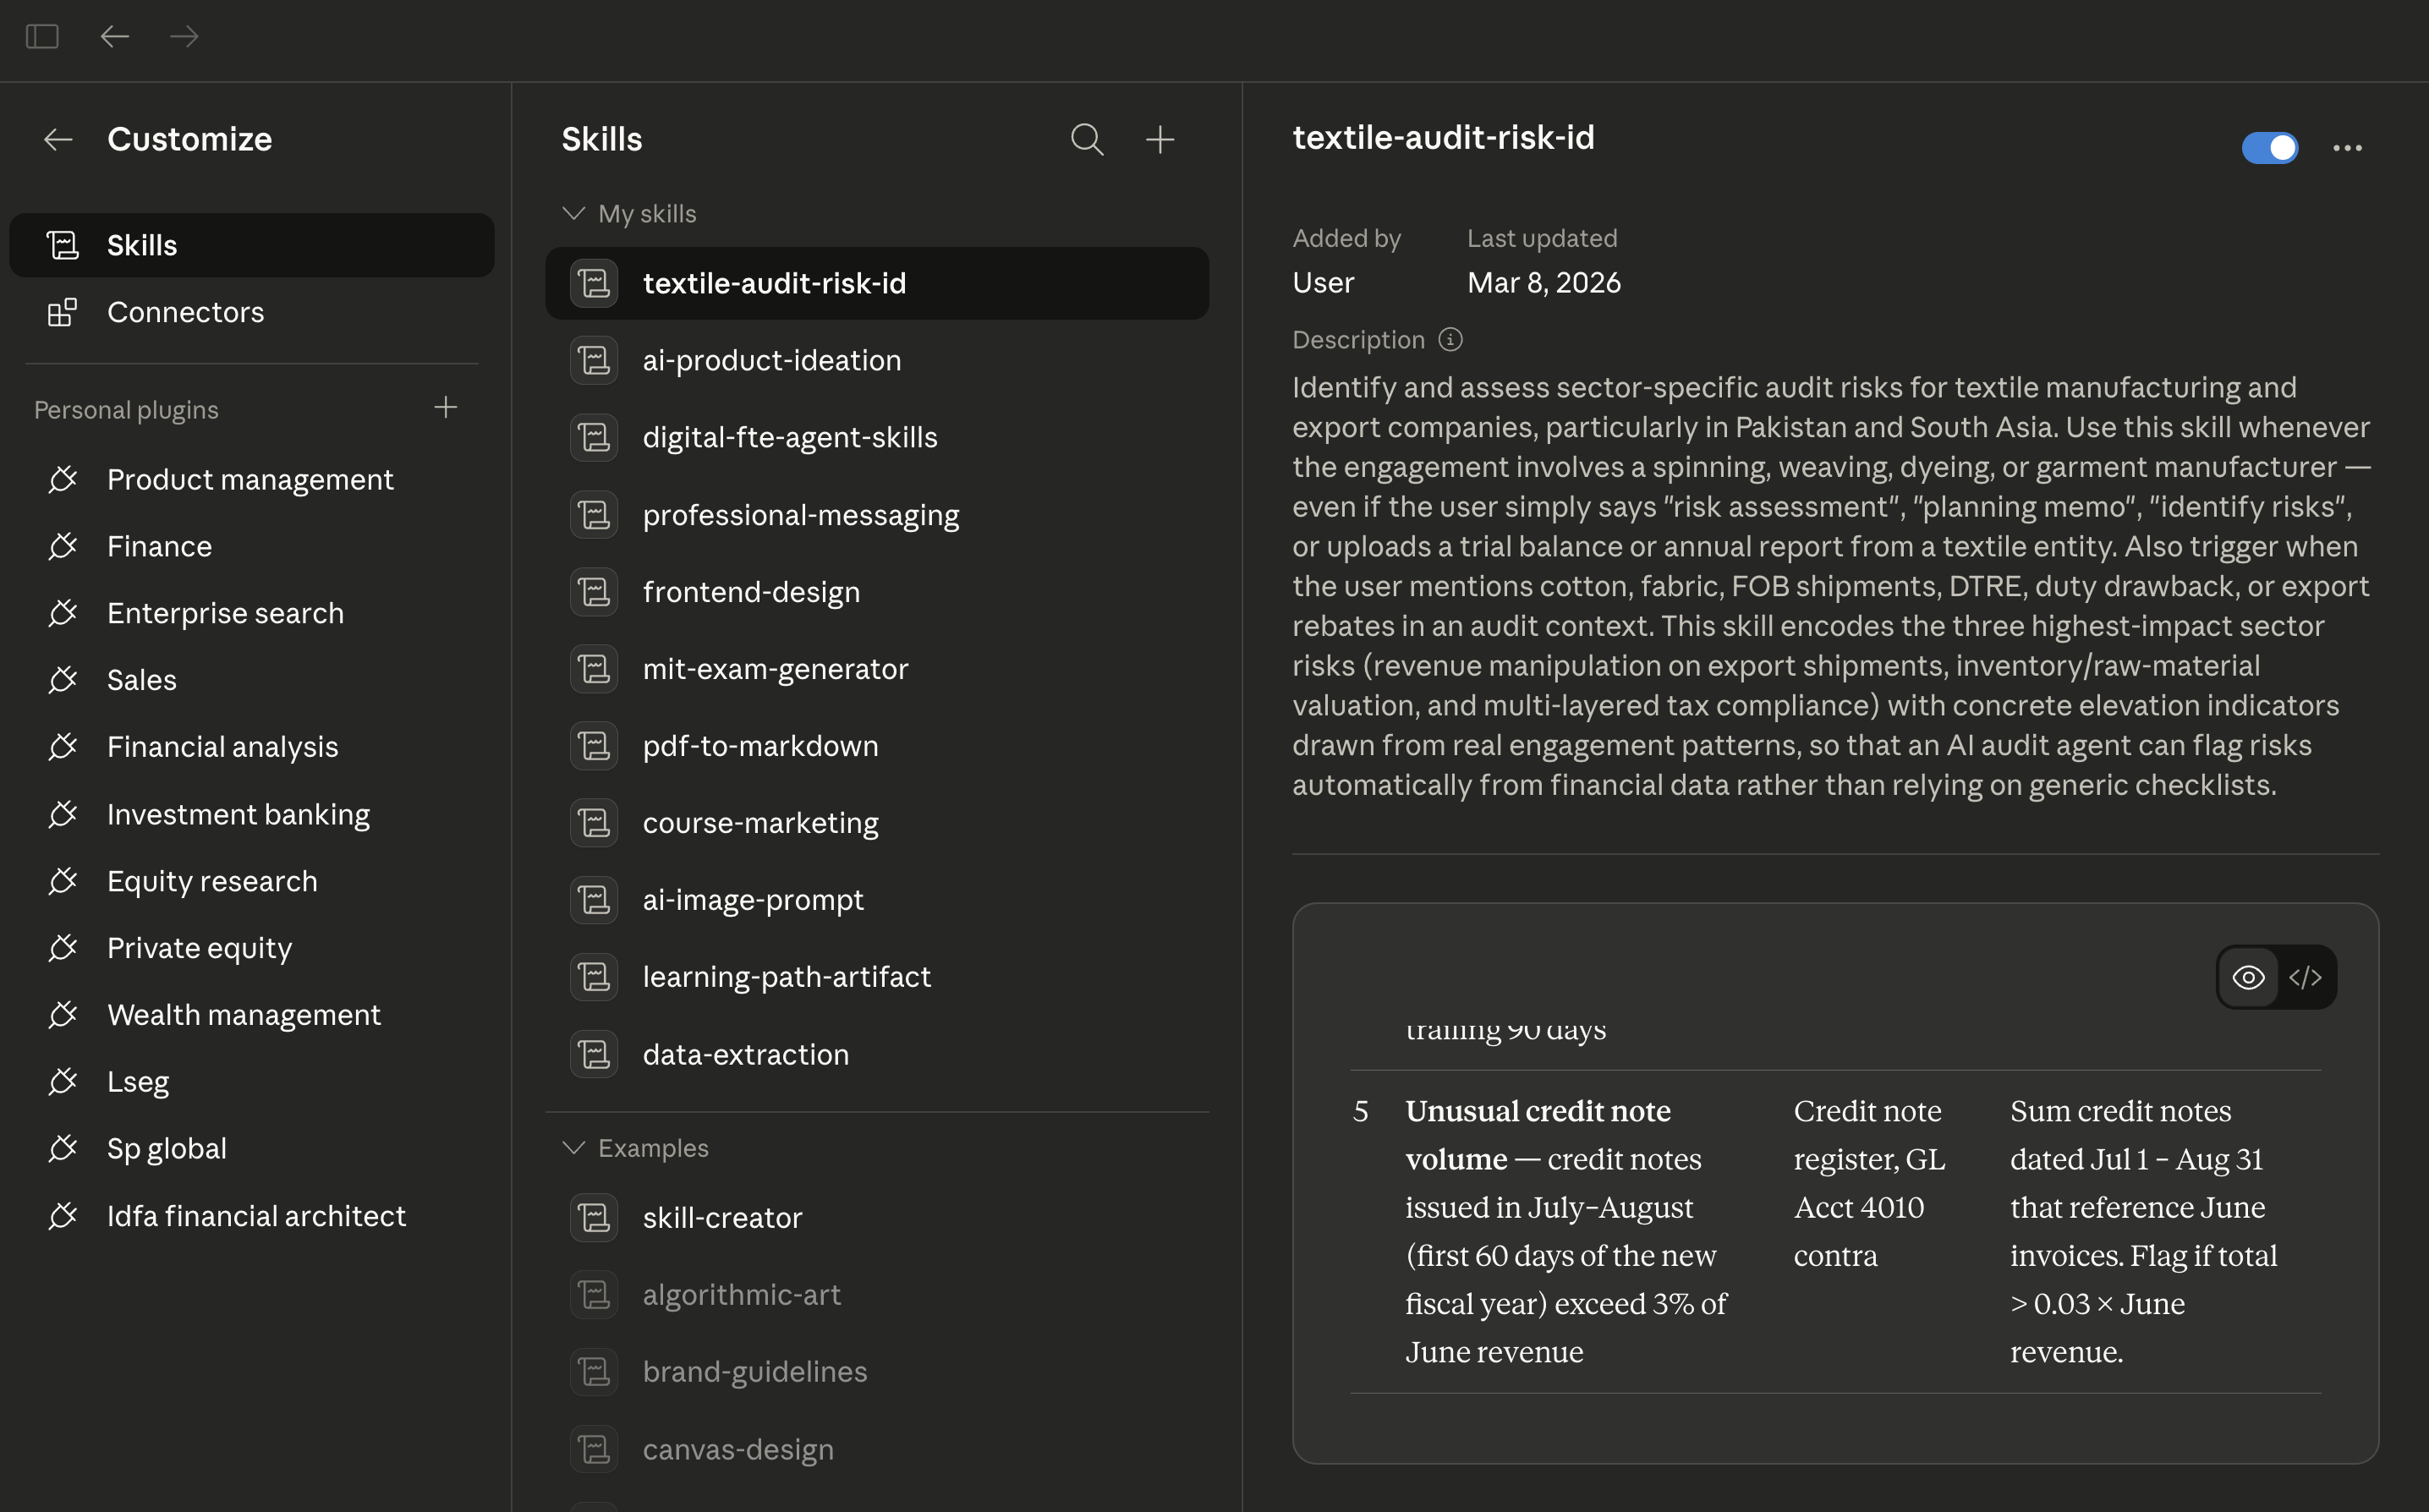Viewport: 2429px width, 1512px height.
Task: View skill source with the code icon
Action: (2306, 977)
